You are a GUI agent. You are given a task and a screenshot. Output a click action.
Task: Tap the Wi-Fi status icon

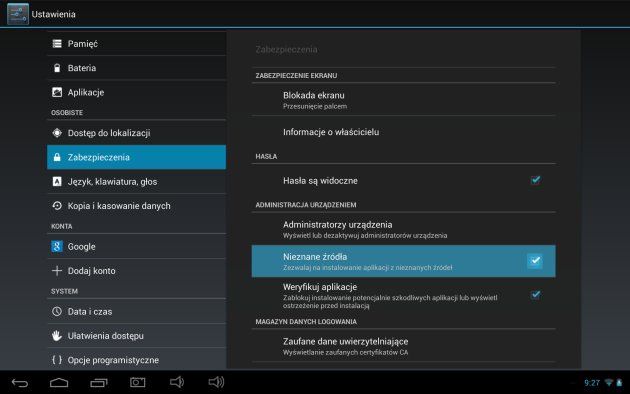pos(609,383)
